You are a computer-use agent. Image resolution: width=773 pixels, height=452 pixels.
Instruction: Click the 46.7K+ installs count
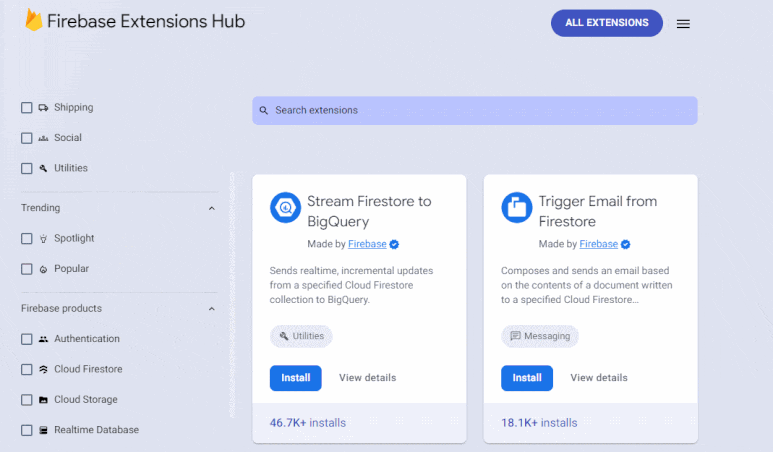(308, 423)
